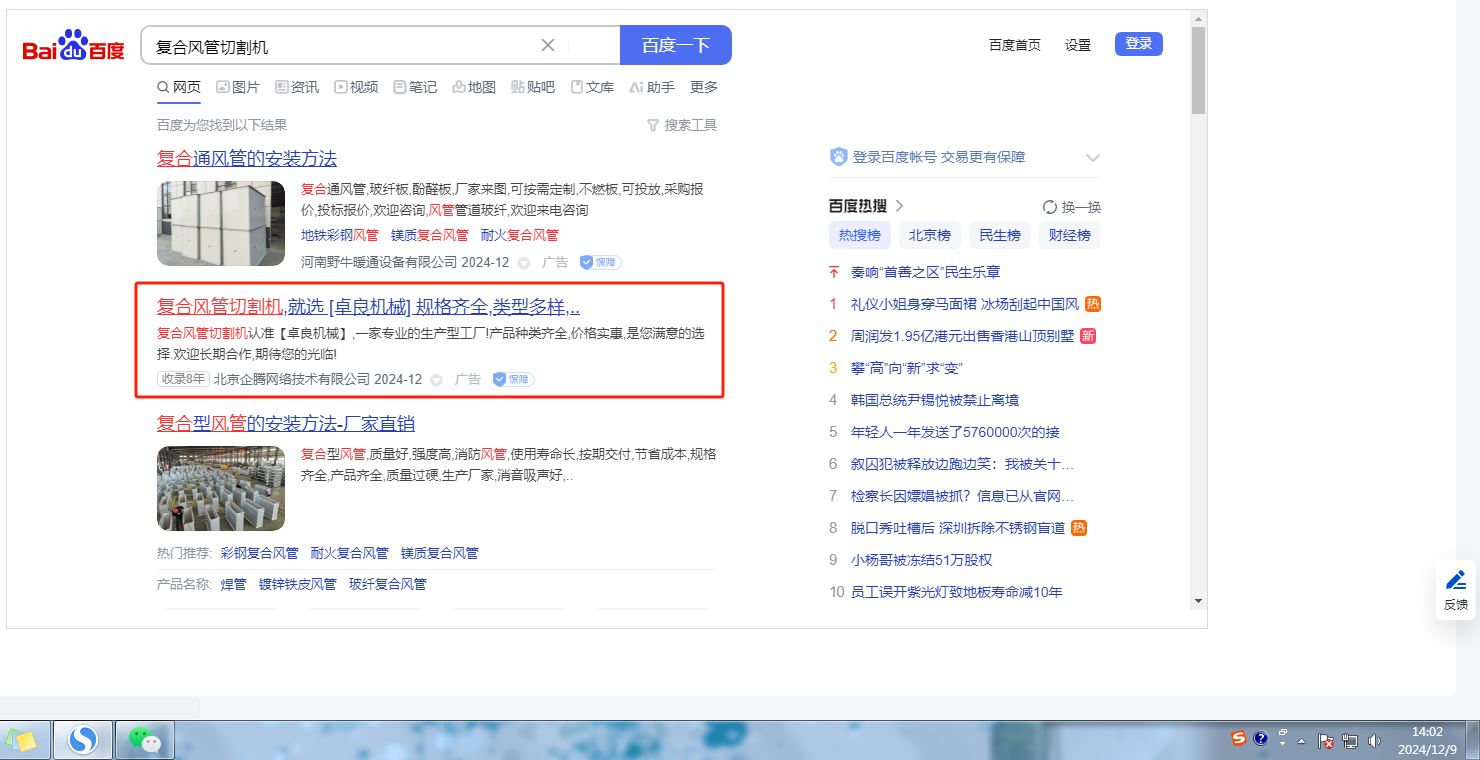Image resolution: width=1480 pixels, height=760 pixels.
Task: Click the Sogou input method tray icon
Action: (1239, 739)
